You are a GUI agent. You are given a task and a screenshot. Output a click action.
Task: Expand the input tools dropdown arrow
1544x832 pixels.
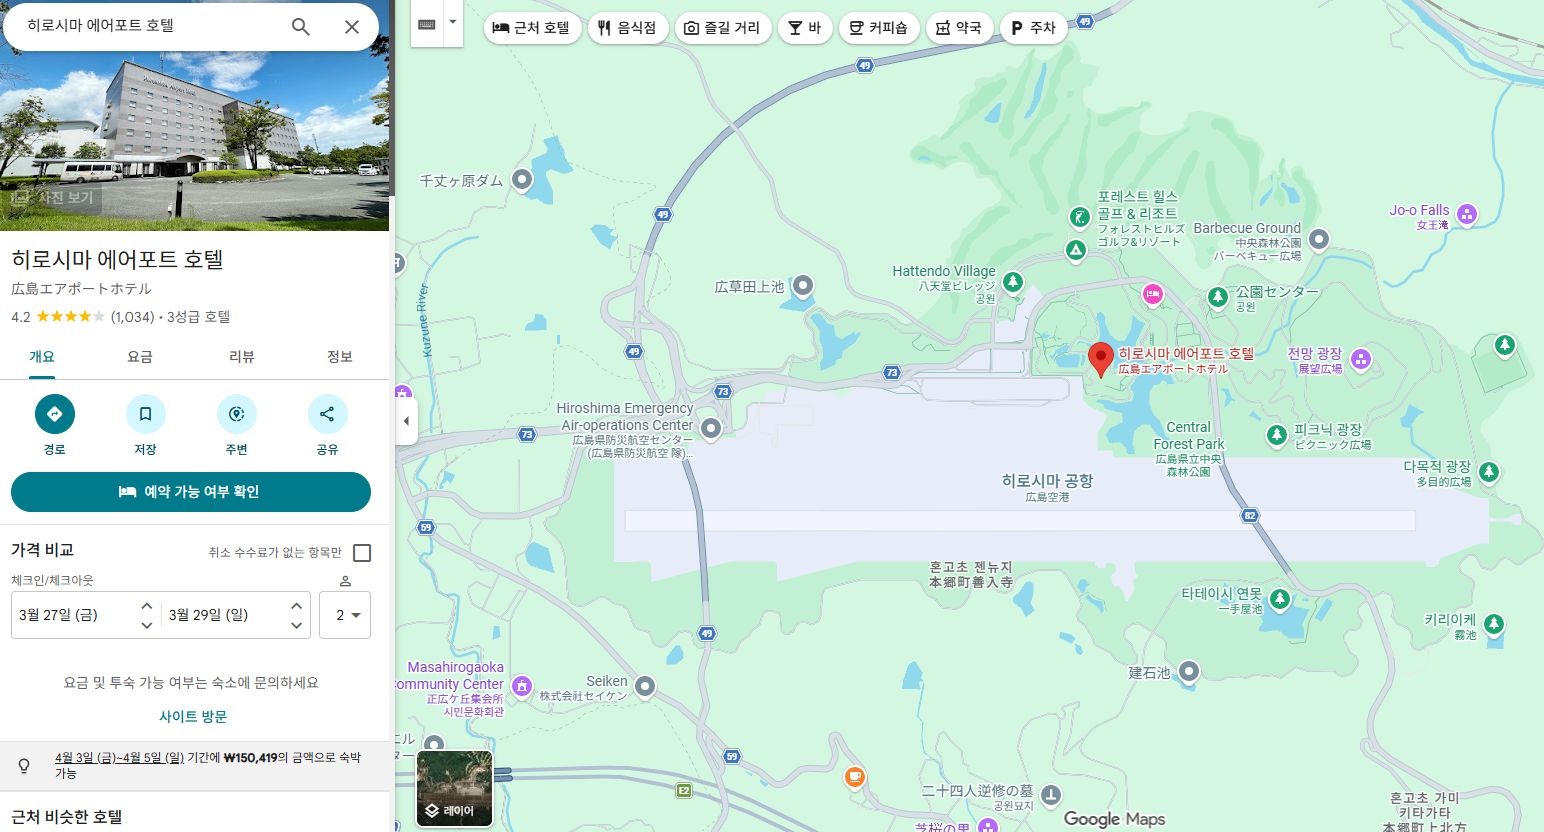pos(453,22)
